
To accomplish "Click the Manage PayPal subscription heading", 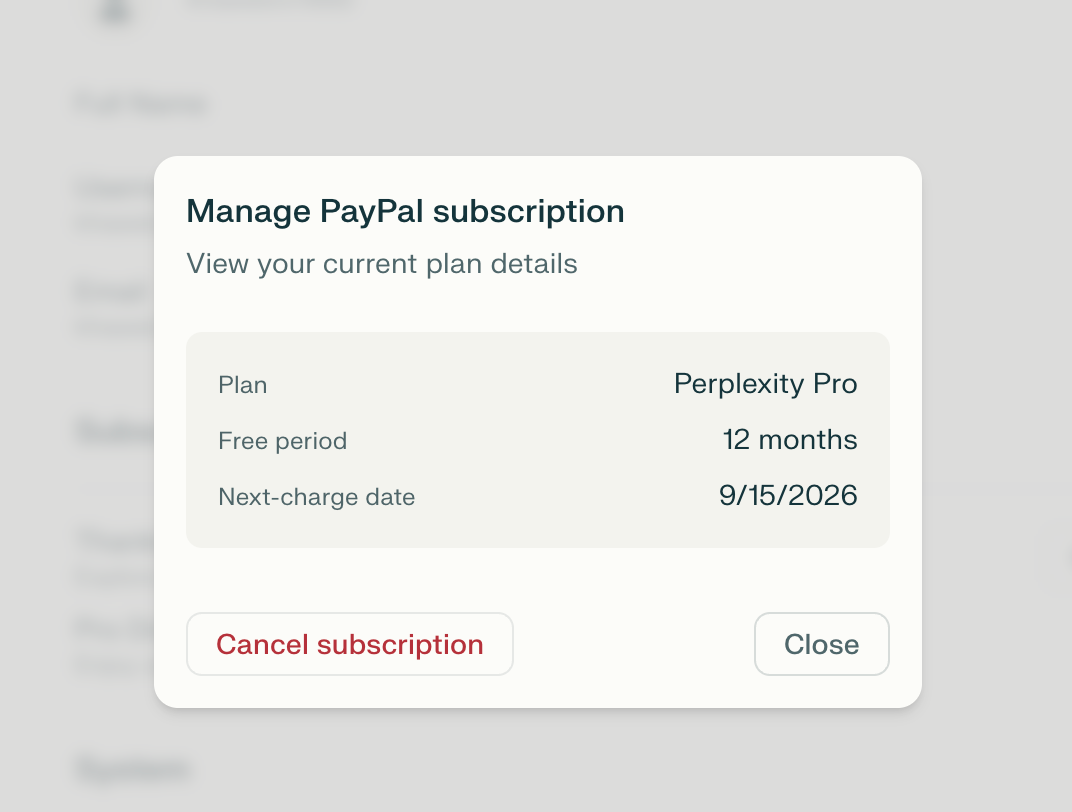I will coord(405,212).
